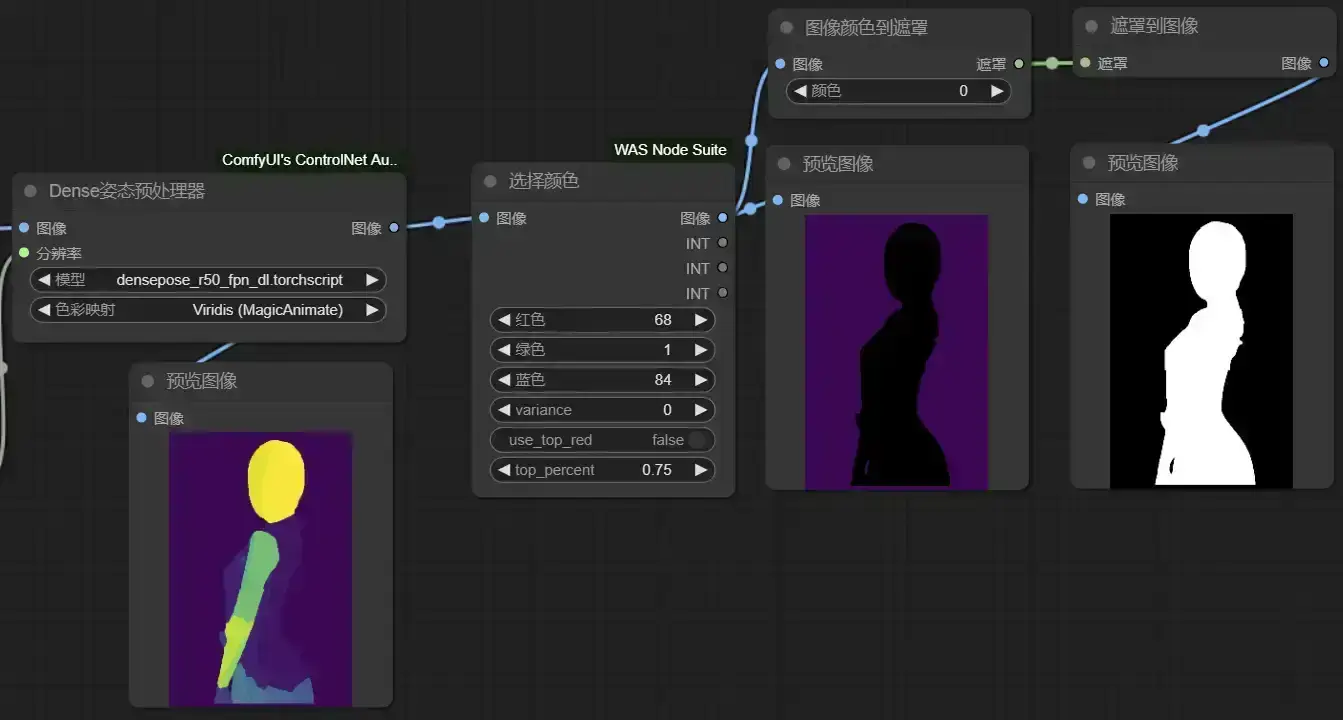Click the 图像 input port of the Dense preview node
This screenshot has height=720, width=1343.
(x=141, y=418)
